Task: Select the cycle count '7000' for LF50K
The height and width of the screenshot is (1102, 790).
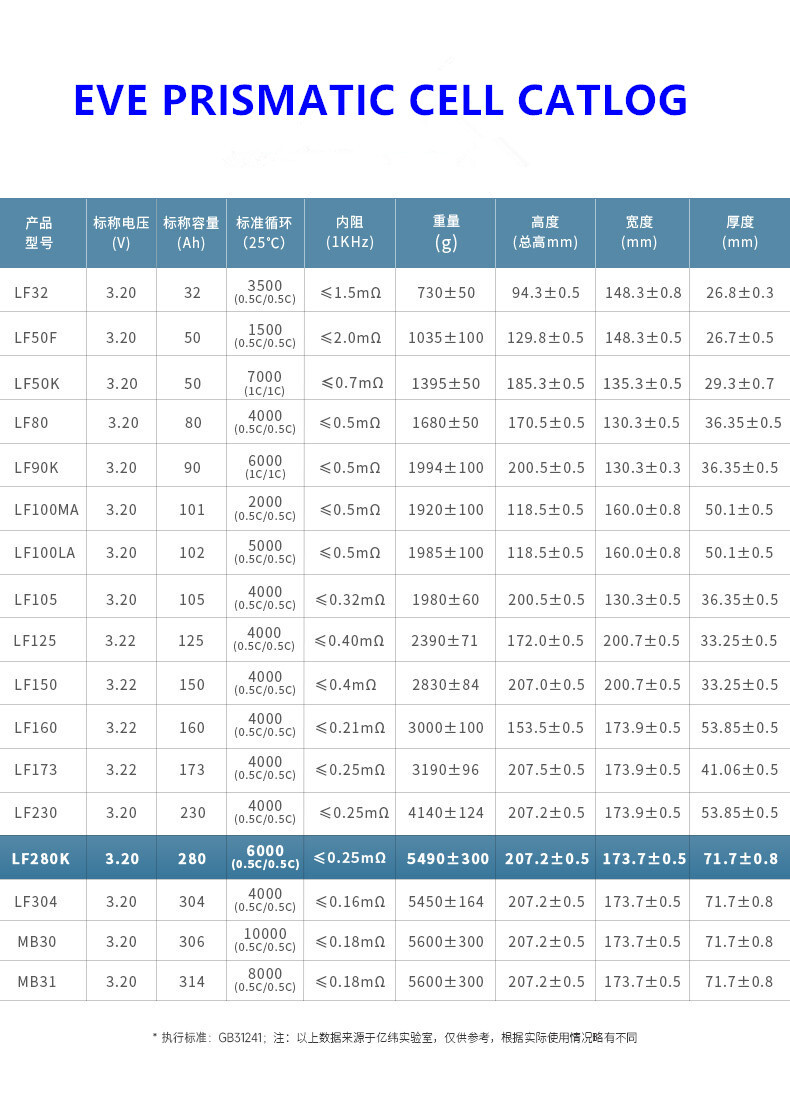Action: pyautogui.click(x=265, y=377)
